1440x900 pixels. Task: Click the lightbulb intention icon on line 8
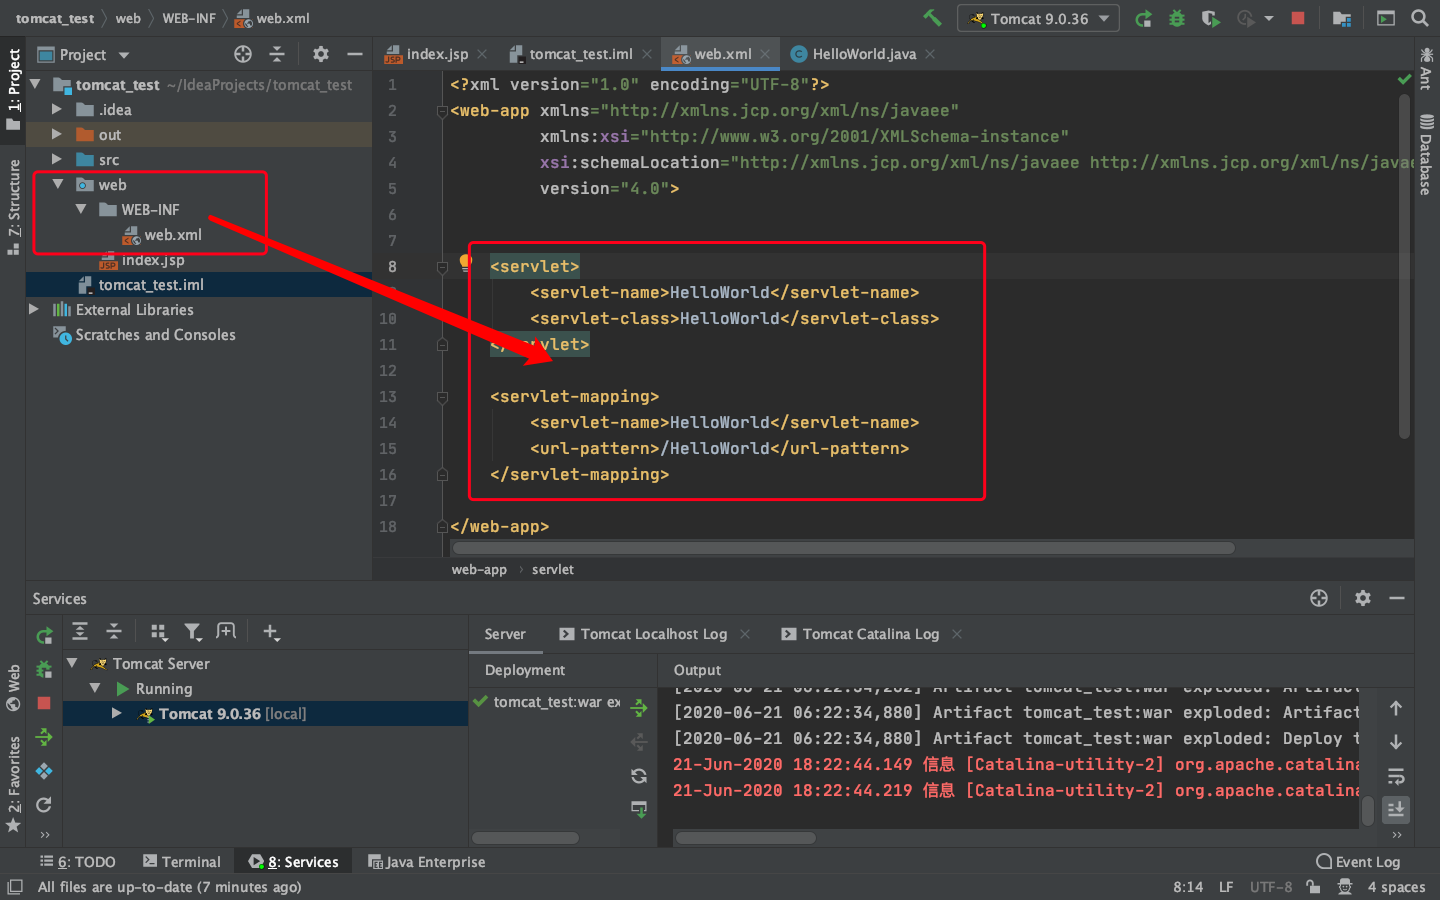465,262
